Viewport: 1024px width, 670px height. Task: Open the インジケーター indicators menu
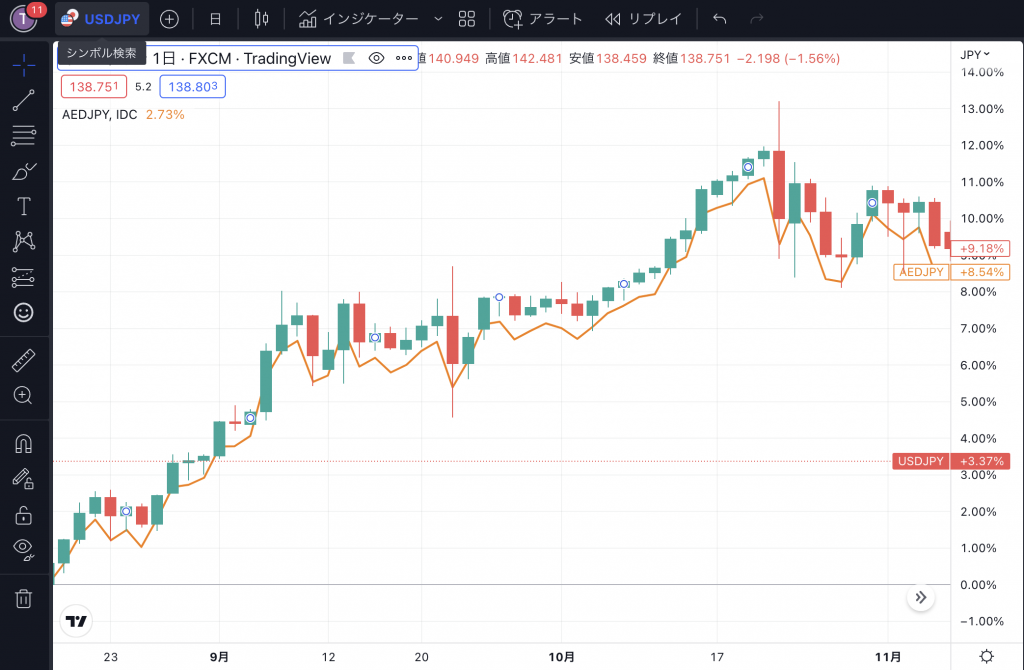(x=360, y=19)
